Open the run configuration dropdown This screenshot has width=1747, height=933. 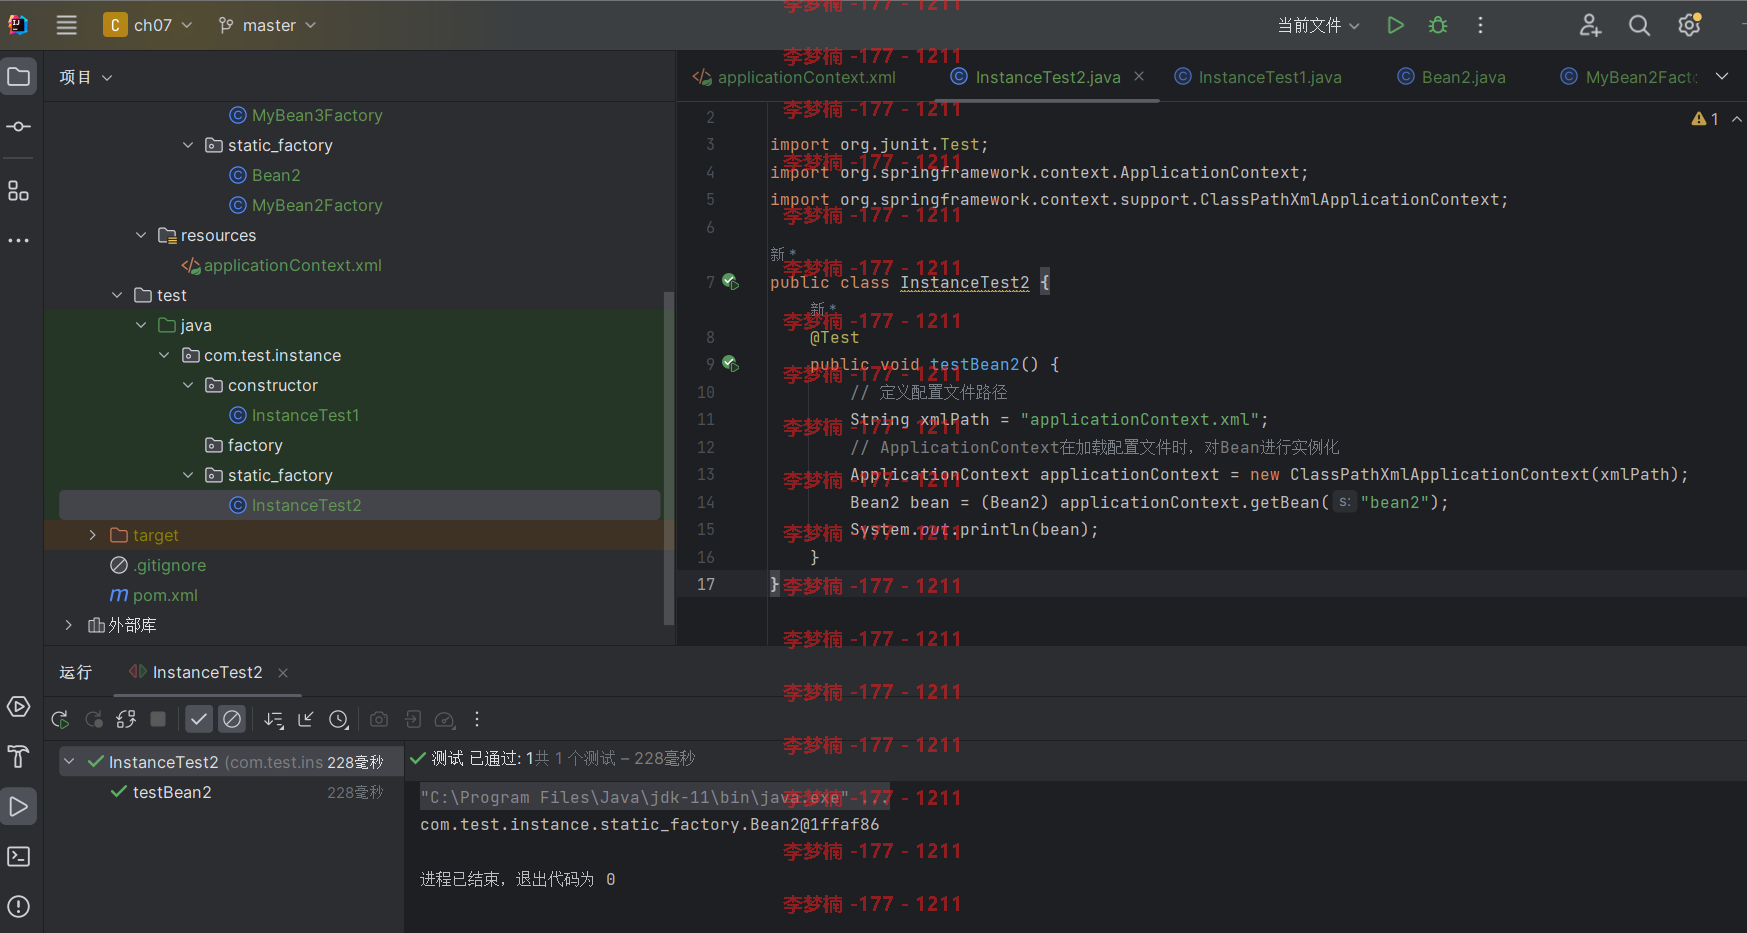pos(1319,25)
